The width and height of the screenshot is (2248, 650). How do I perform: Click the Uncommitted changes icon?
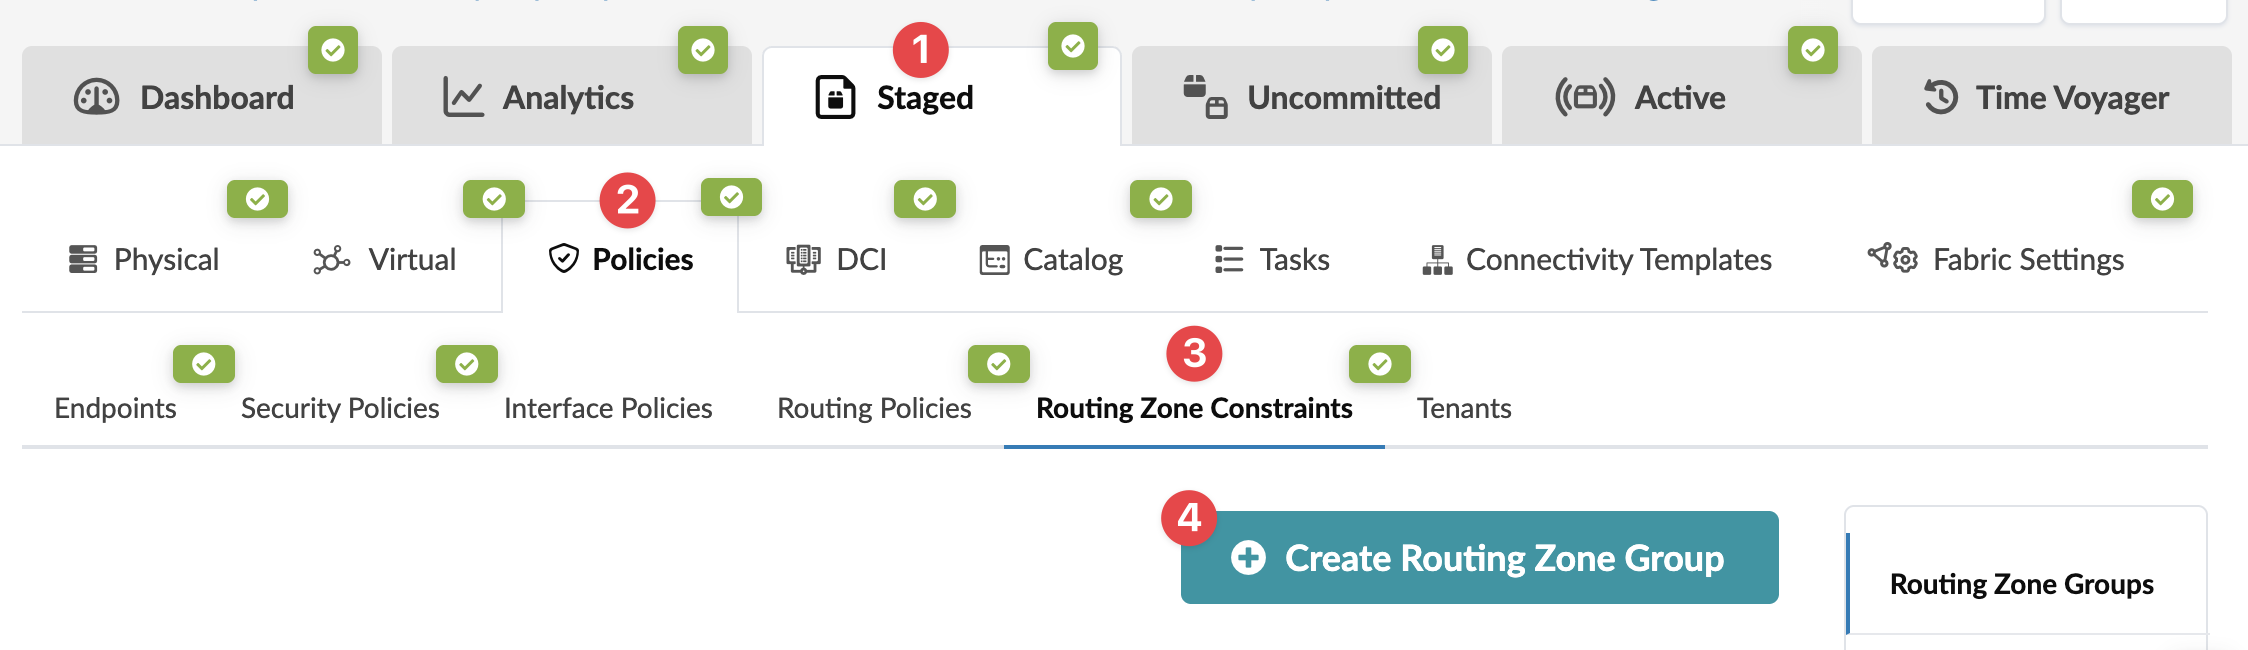click(1204, 97)
